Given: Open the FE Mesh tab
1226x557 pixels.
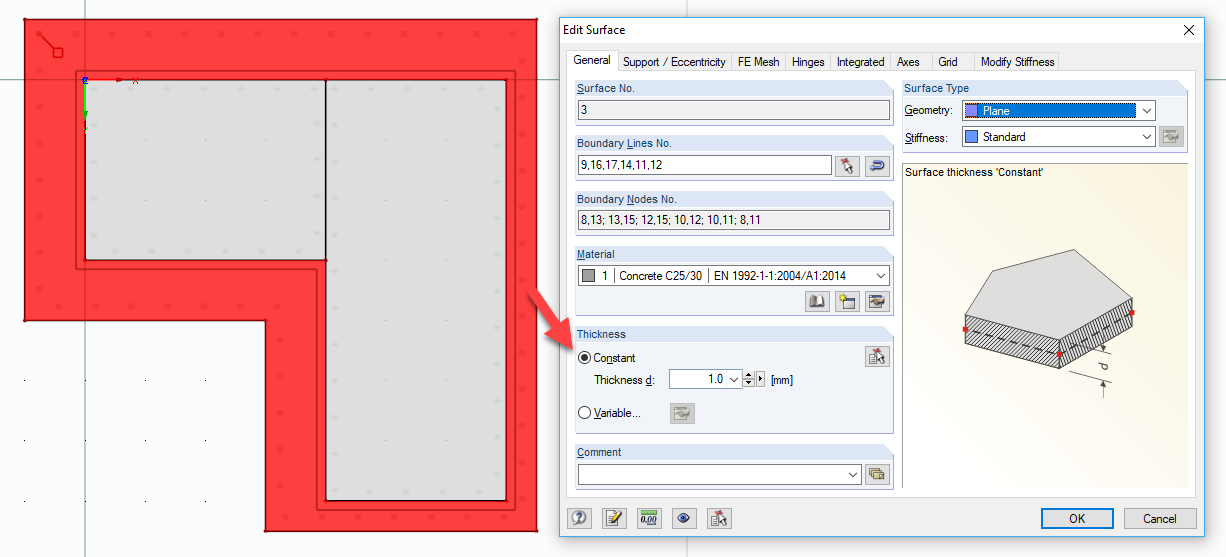Looking at the screenshot, I should (x=758, y=62).
